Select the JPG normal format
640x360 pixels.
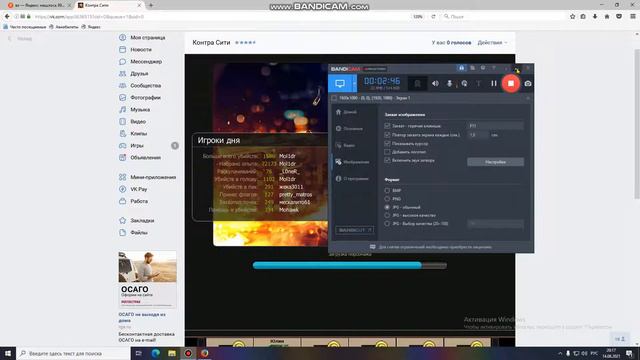tap(387, 207)
